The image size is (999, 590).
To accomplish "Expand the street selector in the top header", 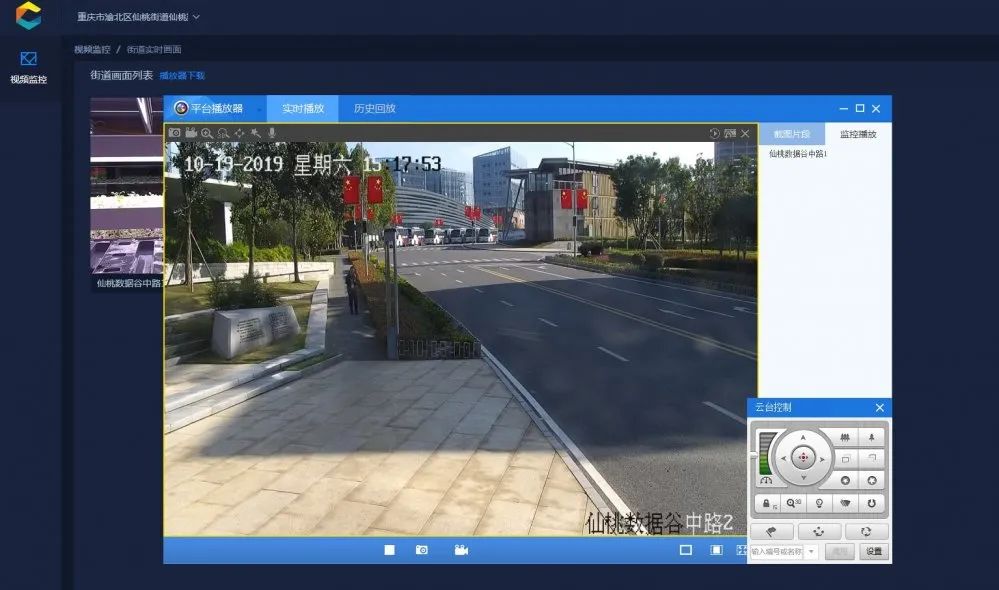I will (x=196, y=17).
